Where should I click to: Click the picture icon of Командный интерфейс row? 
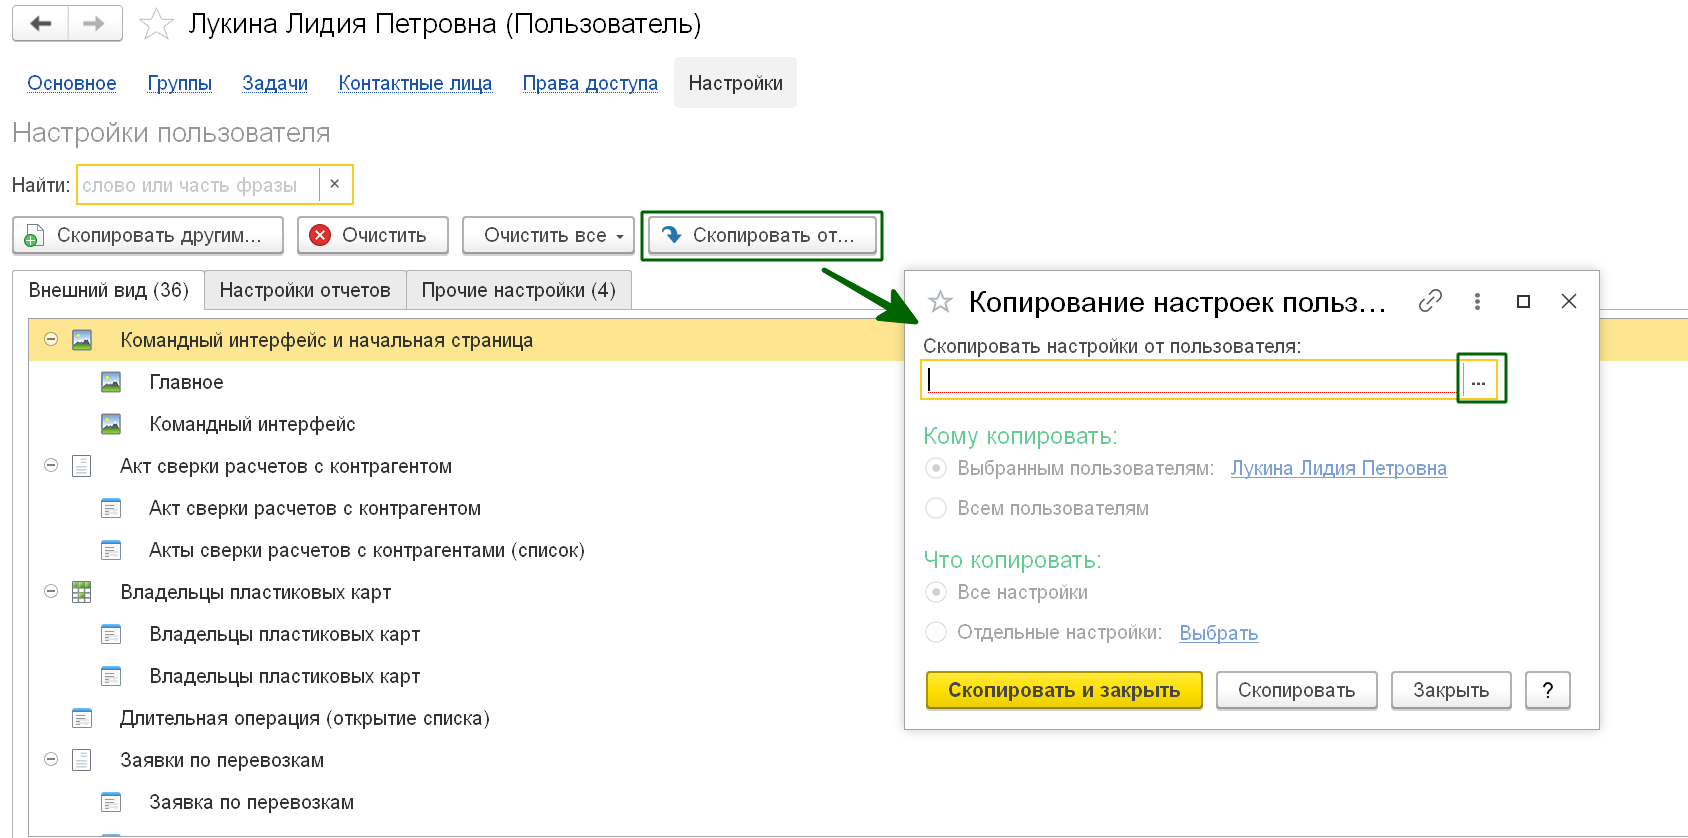(x=111, y=424)
